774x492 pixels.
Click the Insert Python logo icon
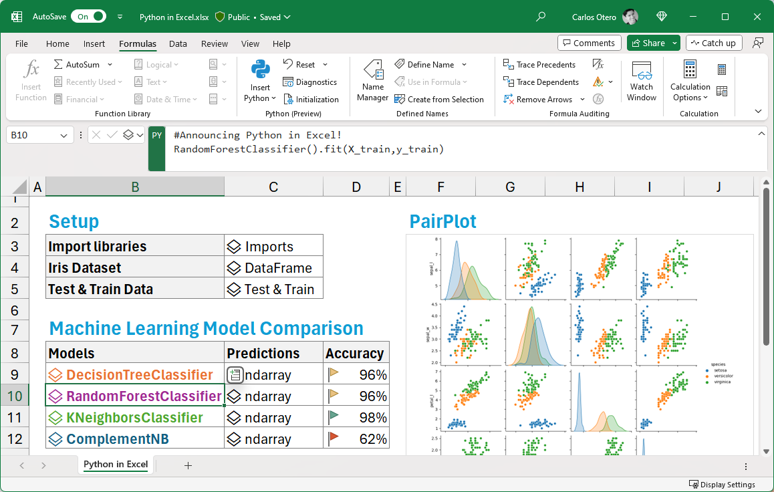coord(260,69)
